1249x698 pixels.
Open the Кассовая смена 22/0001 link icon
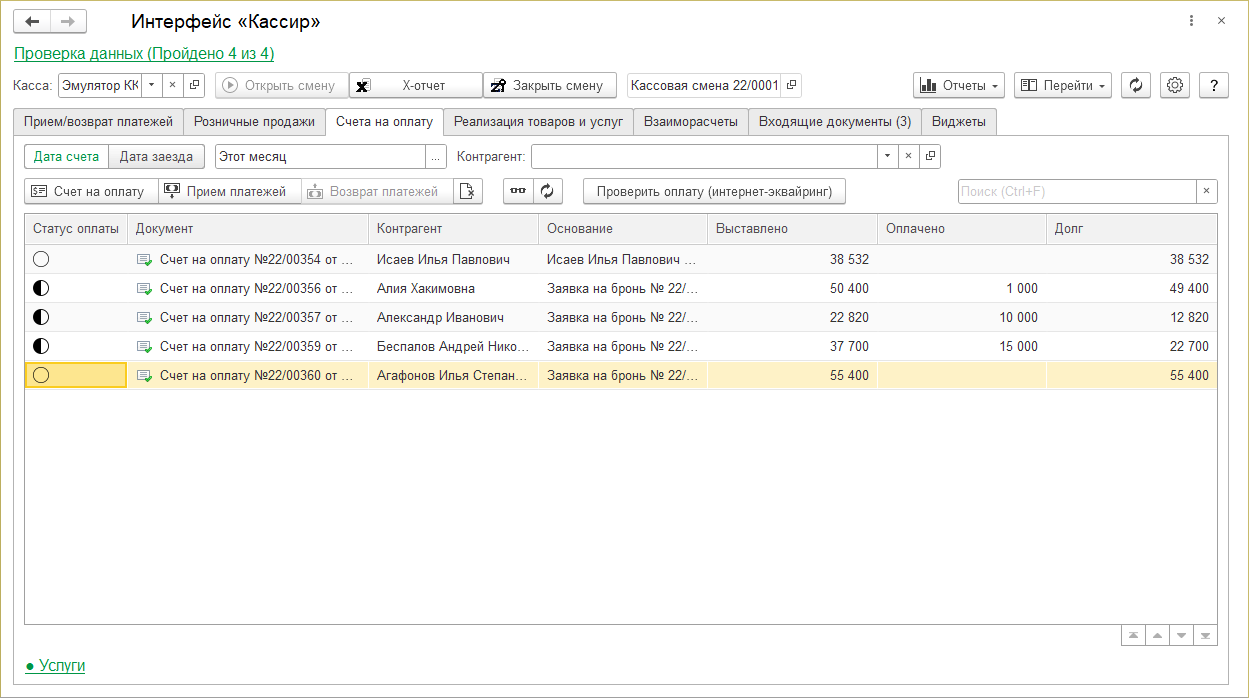click(791, 85)
